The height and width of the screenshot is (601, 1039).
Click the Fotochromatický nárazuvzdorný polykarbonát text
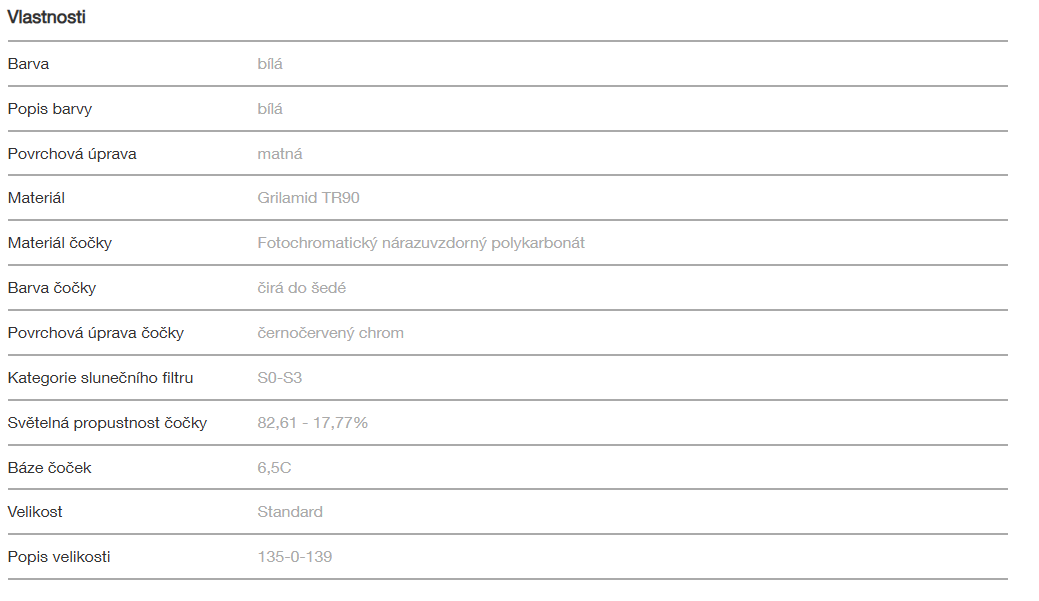[421, 243]
